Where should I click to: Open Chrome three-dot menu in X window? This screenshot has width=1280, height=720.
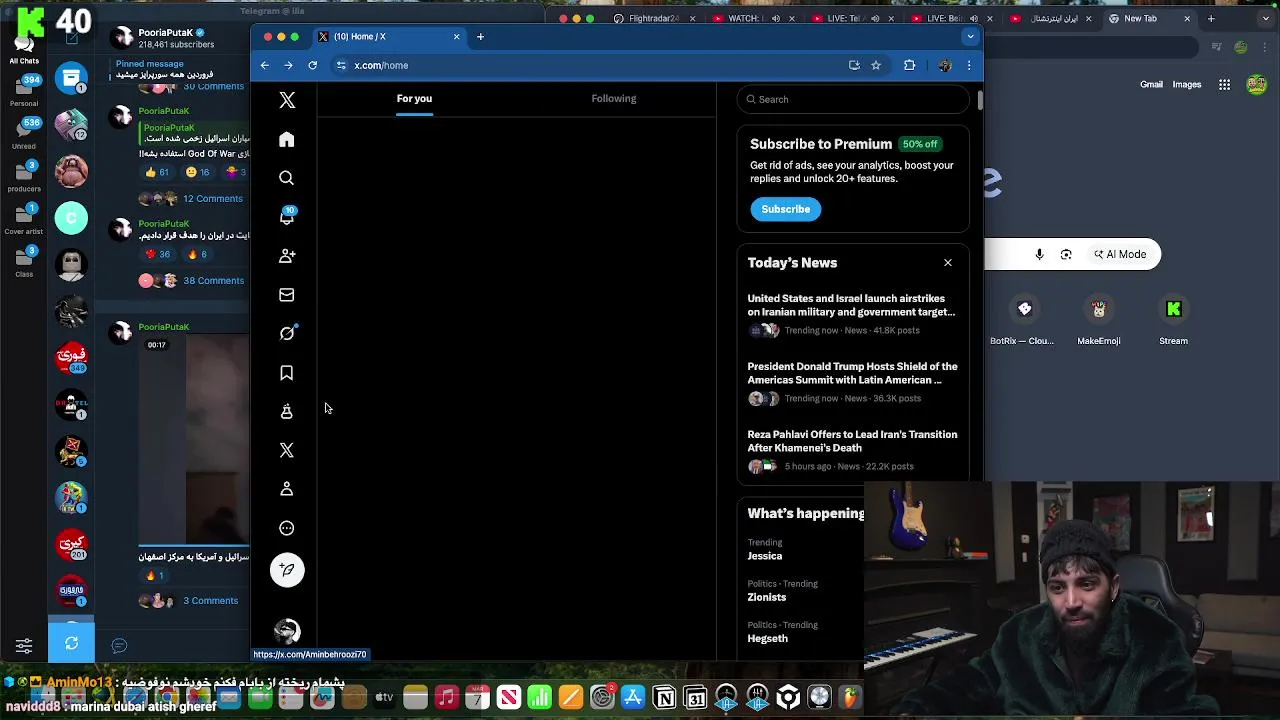tap(969, 65)
